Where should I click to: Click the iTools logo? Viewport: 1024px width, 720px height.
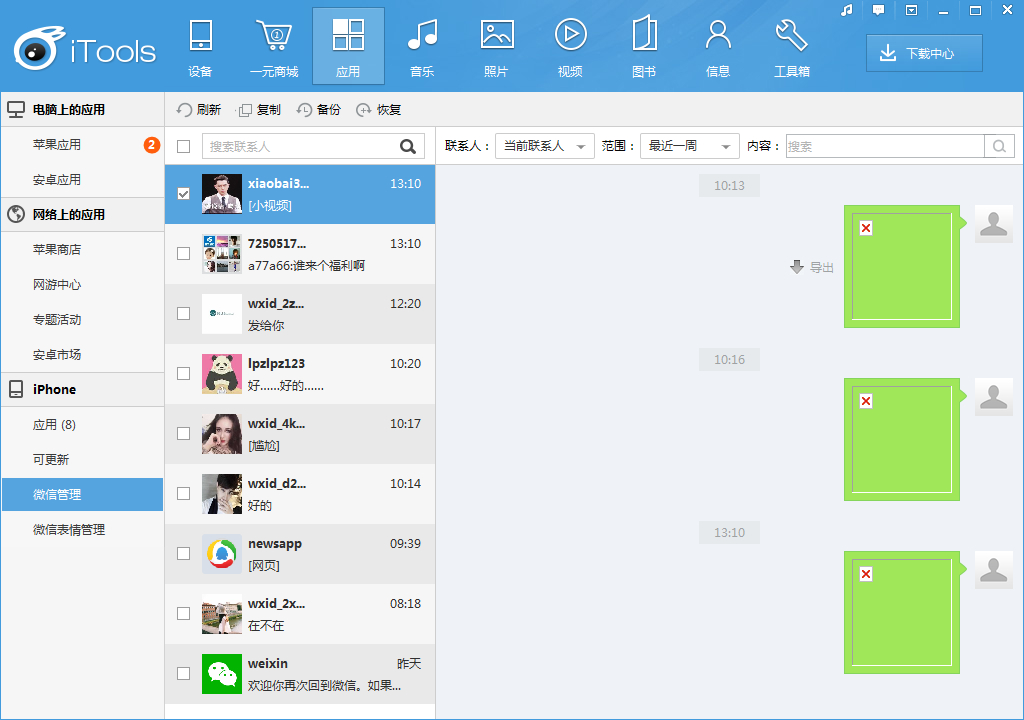(x=85, y=49)
